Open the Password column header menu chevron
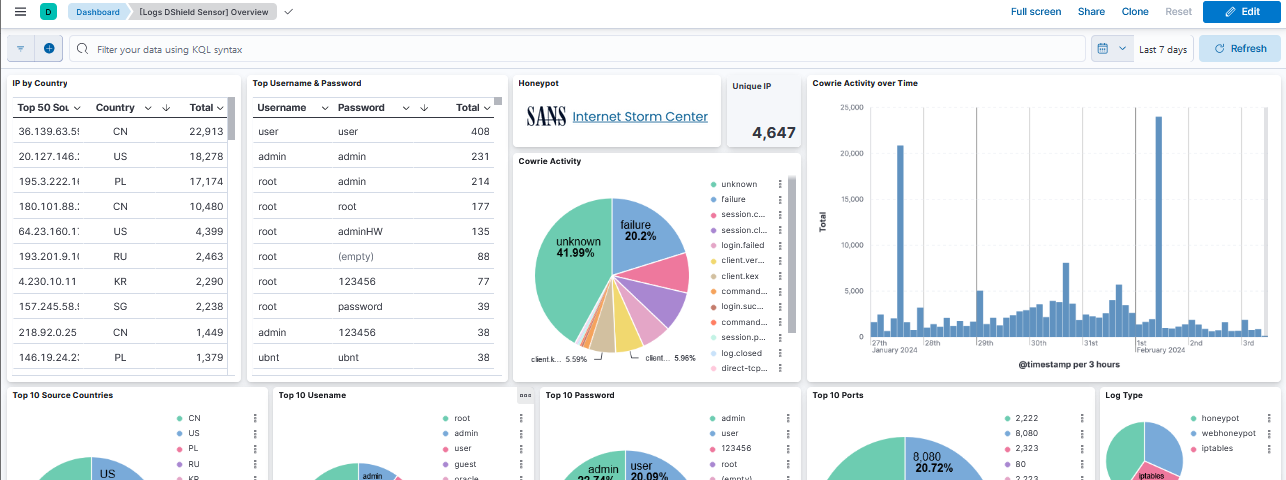The image size is (1286, 480). [x=406, y=108]
